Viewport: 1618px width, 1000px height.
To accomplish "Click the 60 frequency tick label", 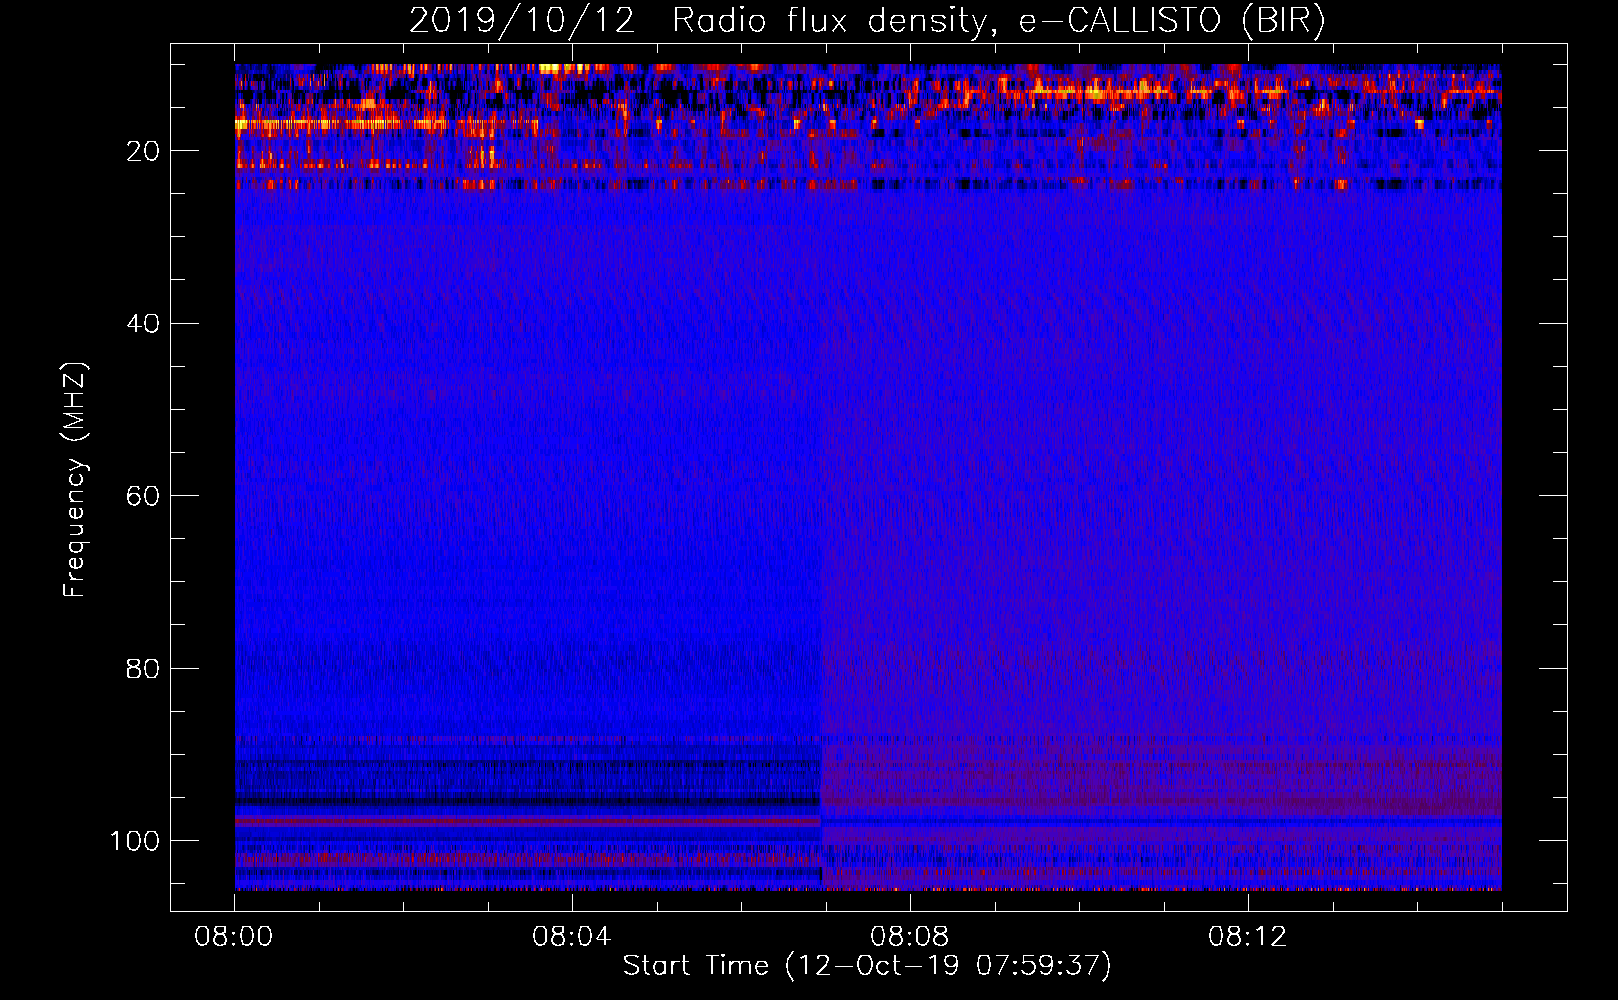I will click(x=144, y=496).
